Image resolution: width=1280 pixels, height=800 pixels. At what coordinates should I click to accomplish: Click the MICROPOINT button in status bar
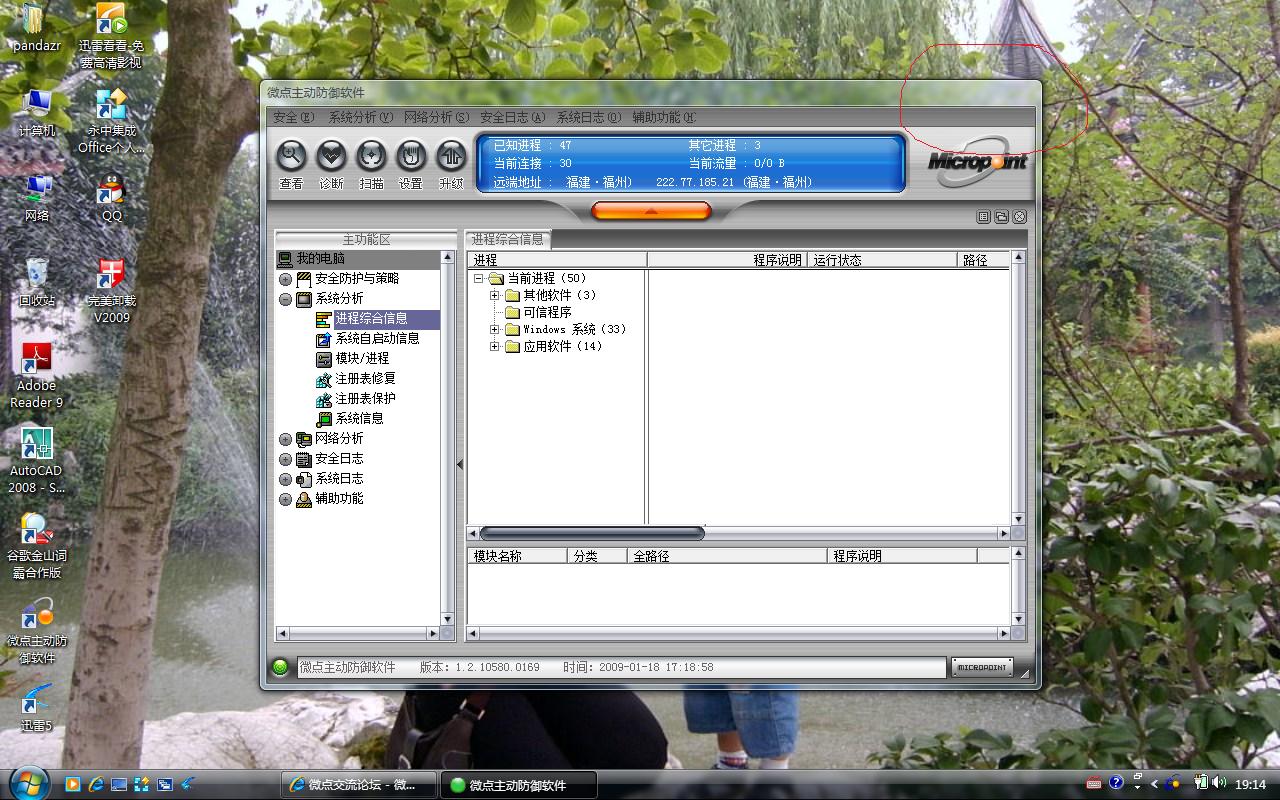point(982,667)
